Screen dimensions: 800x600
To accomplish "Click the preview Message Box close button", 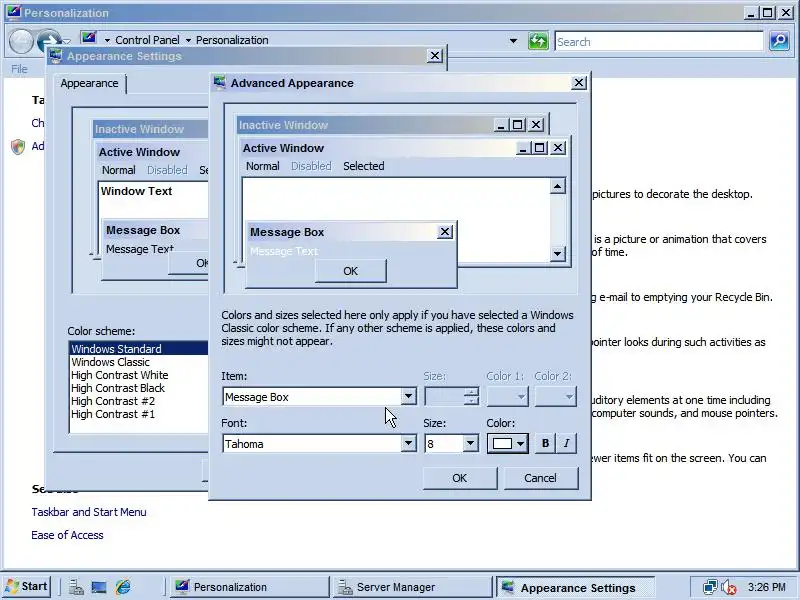I will point(445,232).
